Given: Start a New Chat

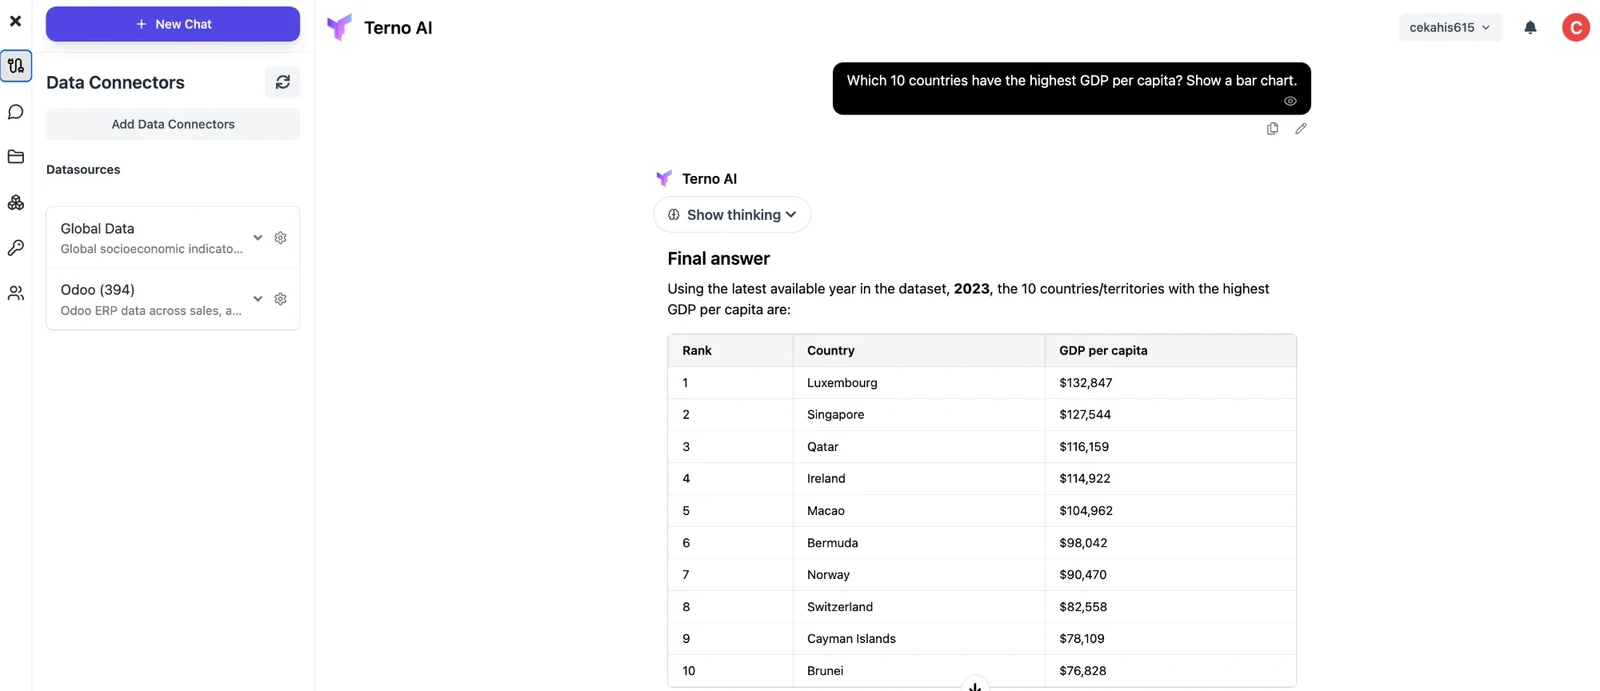Looking at the screenshot, I should (173, 24).
